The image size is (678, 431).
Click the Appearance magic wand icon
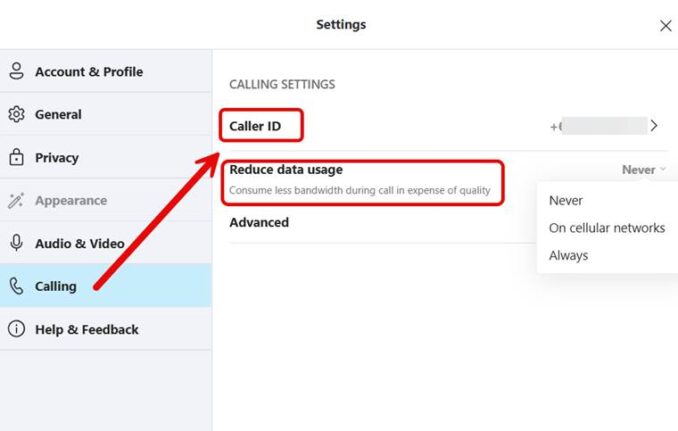[16, 200]
